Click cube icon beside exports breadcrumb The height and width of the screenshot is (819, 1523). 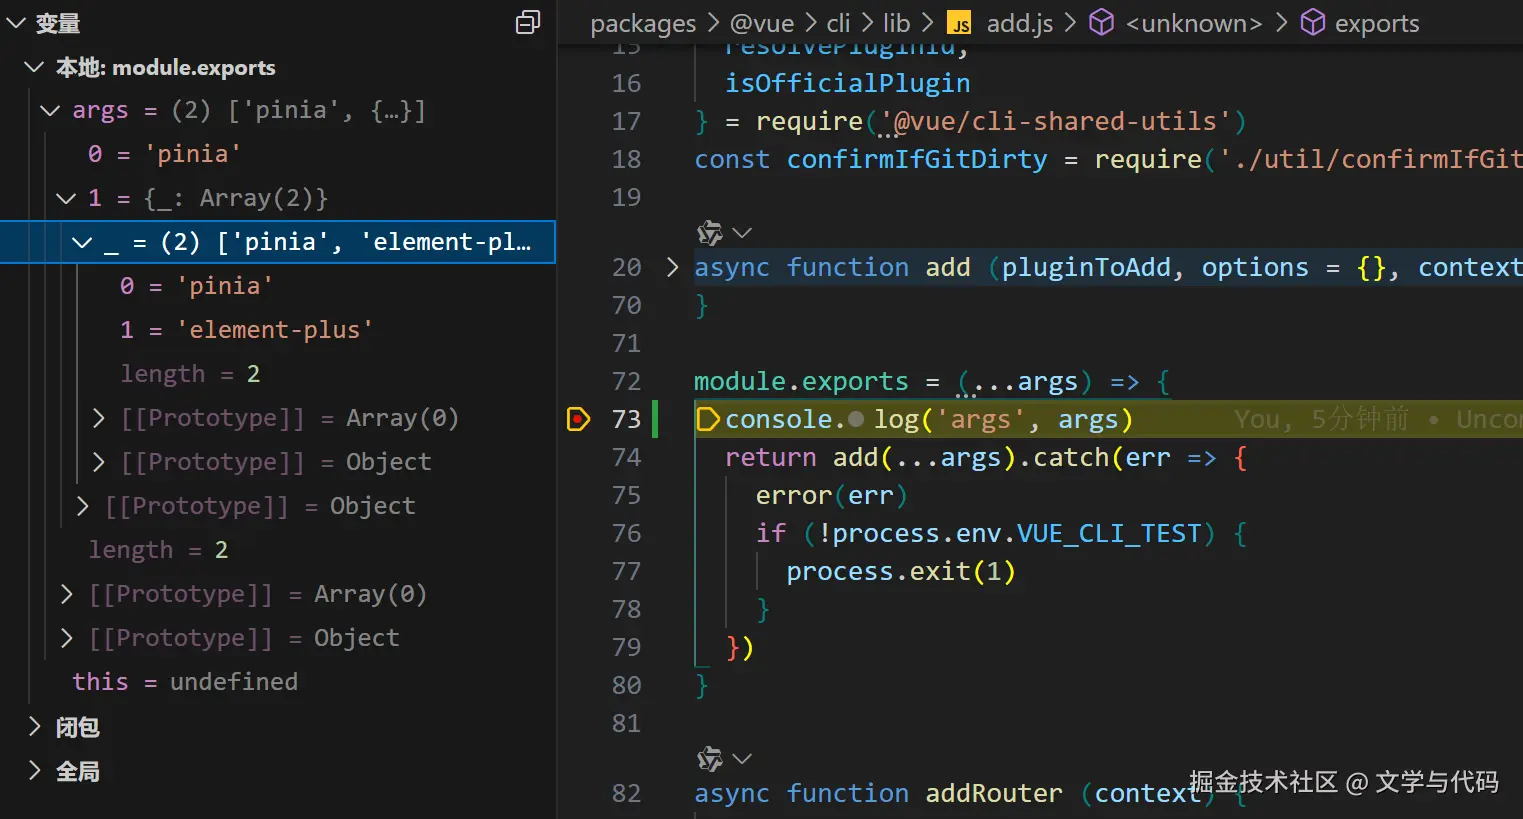pos(1312,23)
